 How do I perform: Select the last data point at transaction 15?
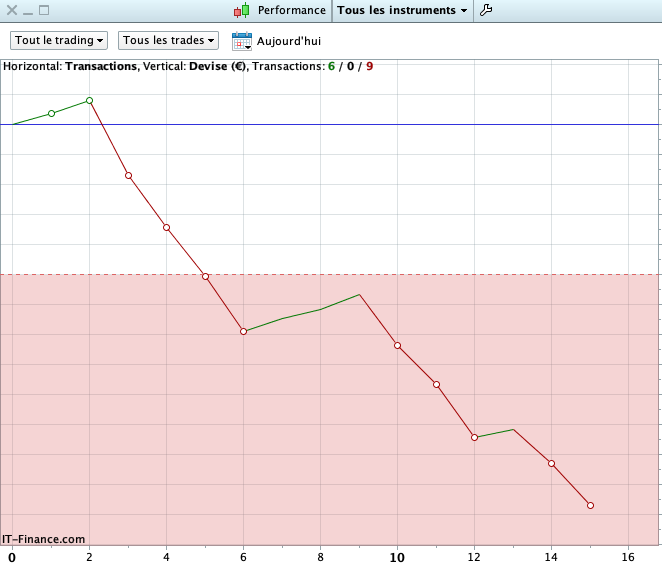(x=591, y=505)
